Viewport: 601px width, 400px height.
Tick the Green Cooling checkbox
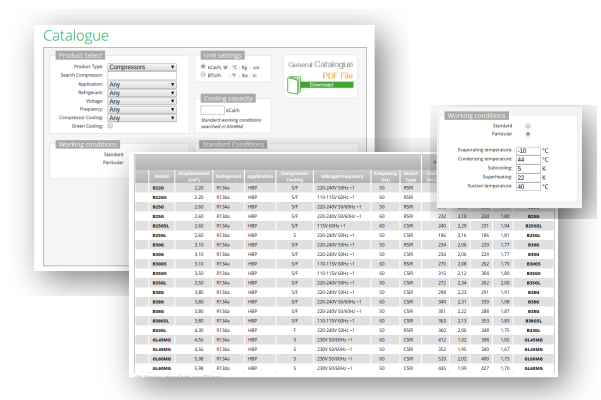click(x=110, y=126)
